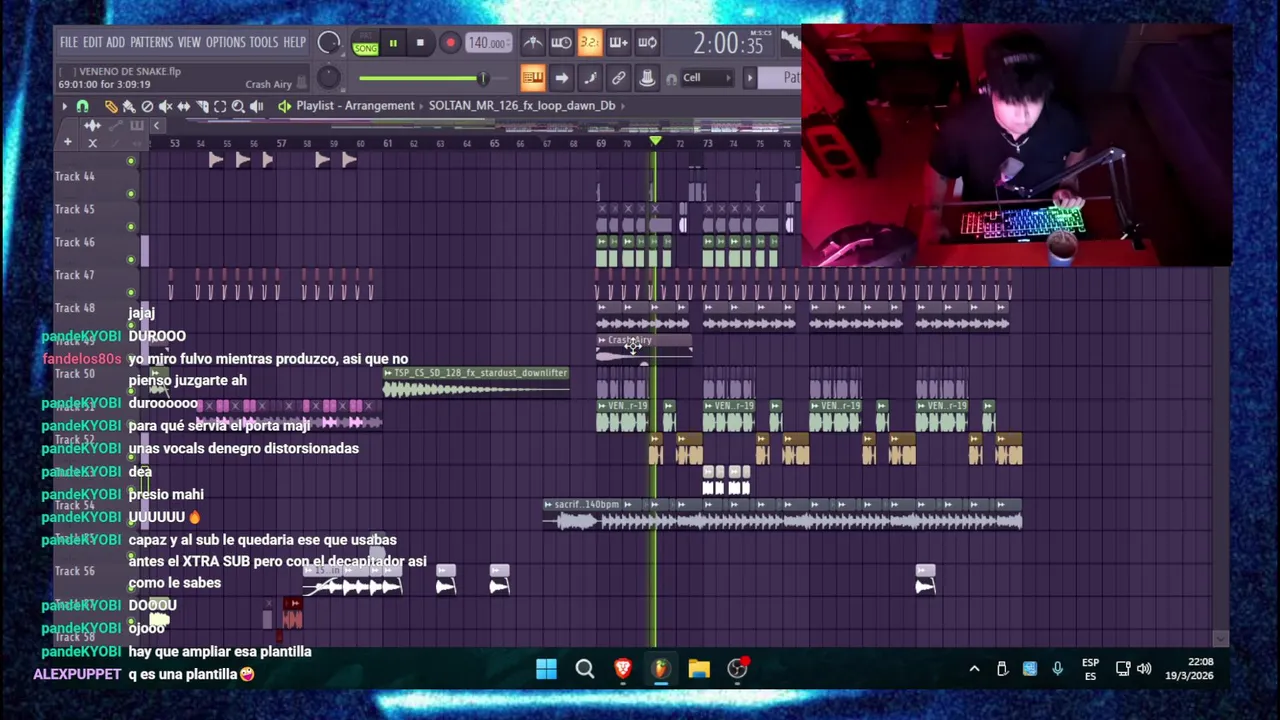Select the Draw pencil tool

point(111,106)
